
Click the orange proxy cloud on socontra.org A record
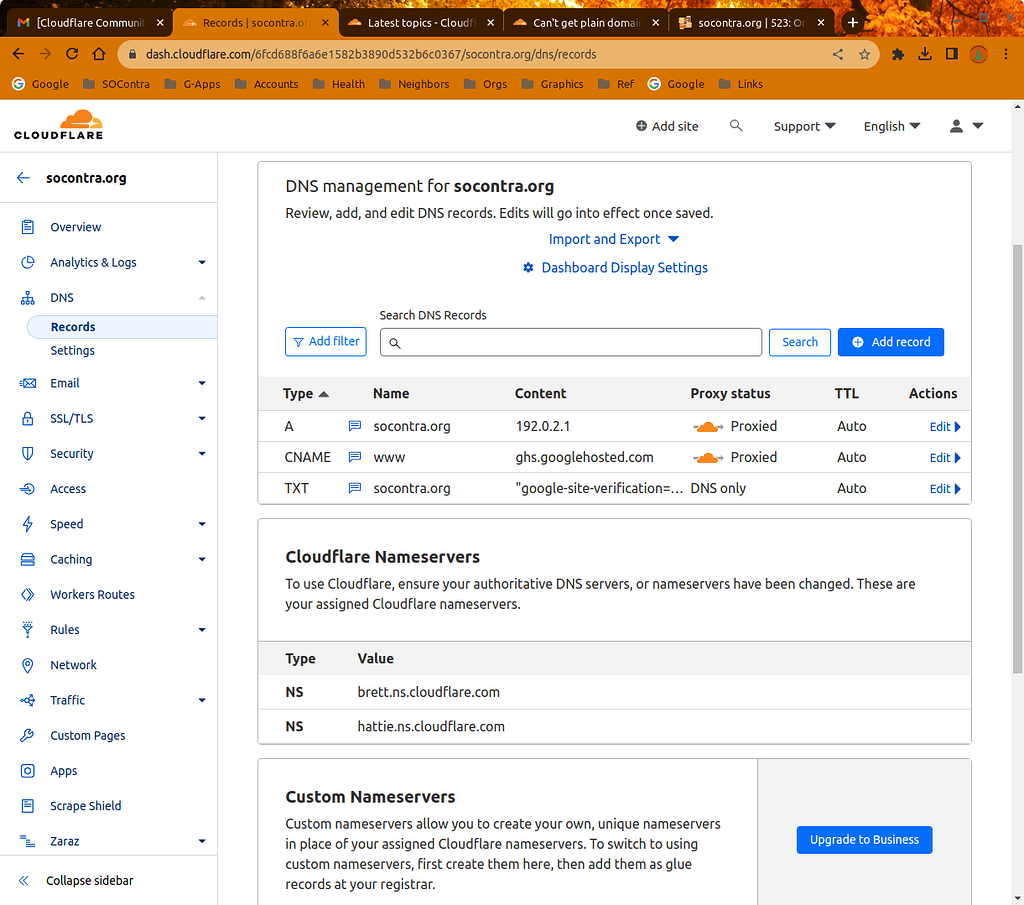[708, 427]
